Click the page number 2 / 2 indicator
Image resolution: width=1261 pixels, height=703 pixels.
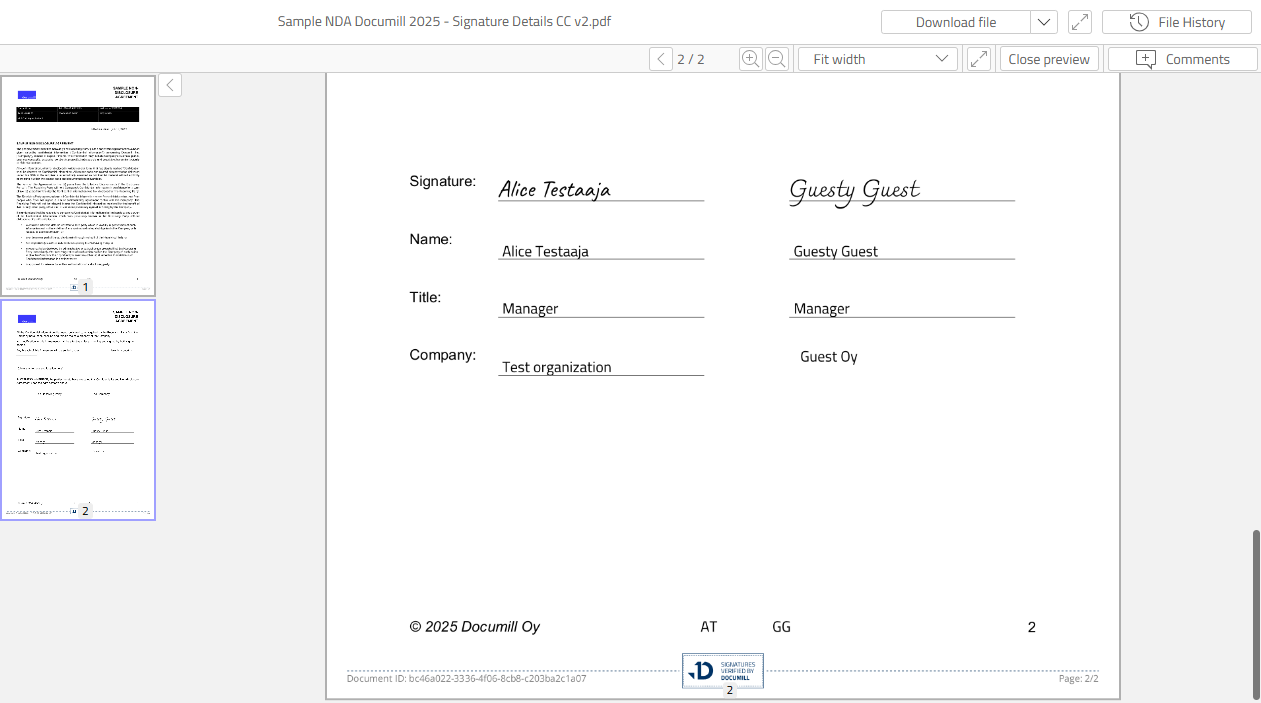(690, 59)
